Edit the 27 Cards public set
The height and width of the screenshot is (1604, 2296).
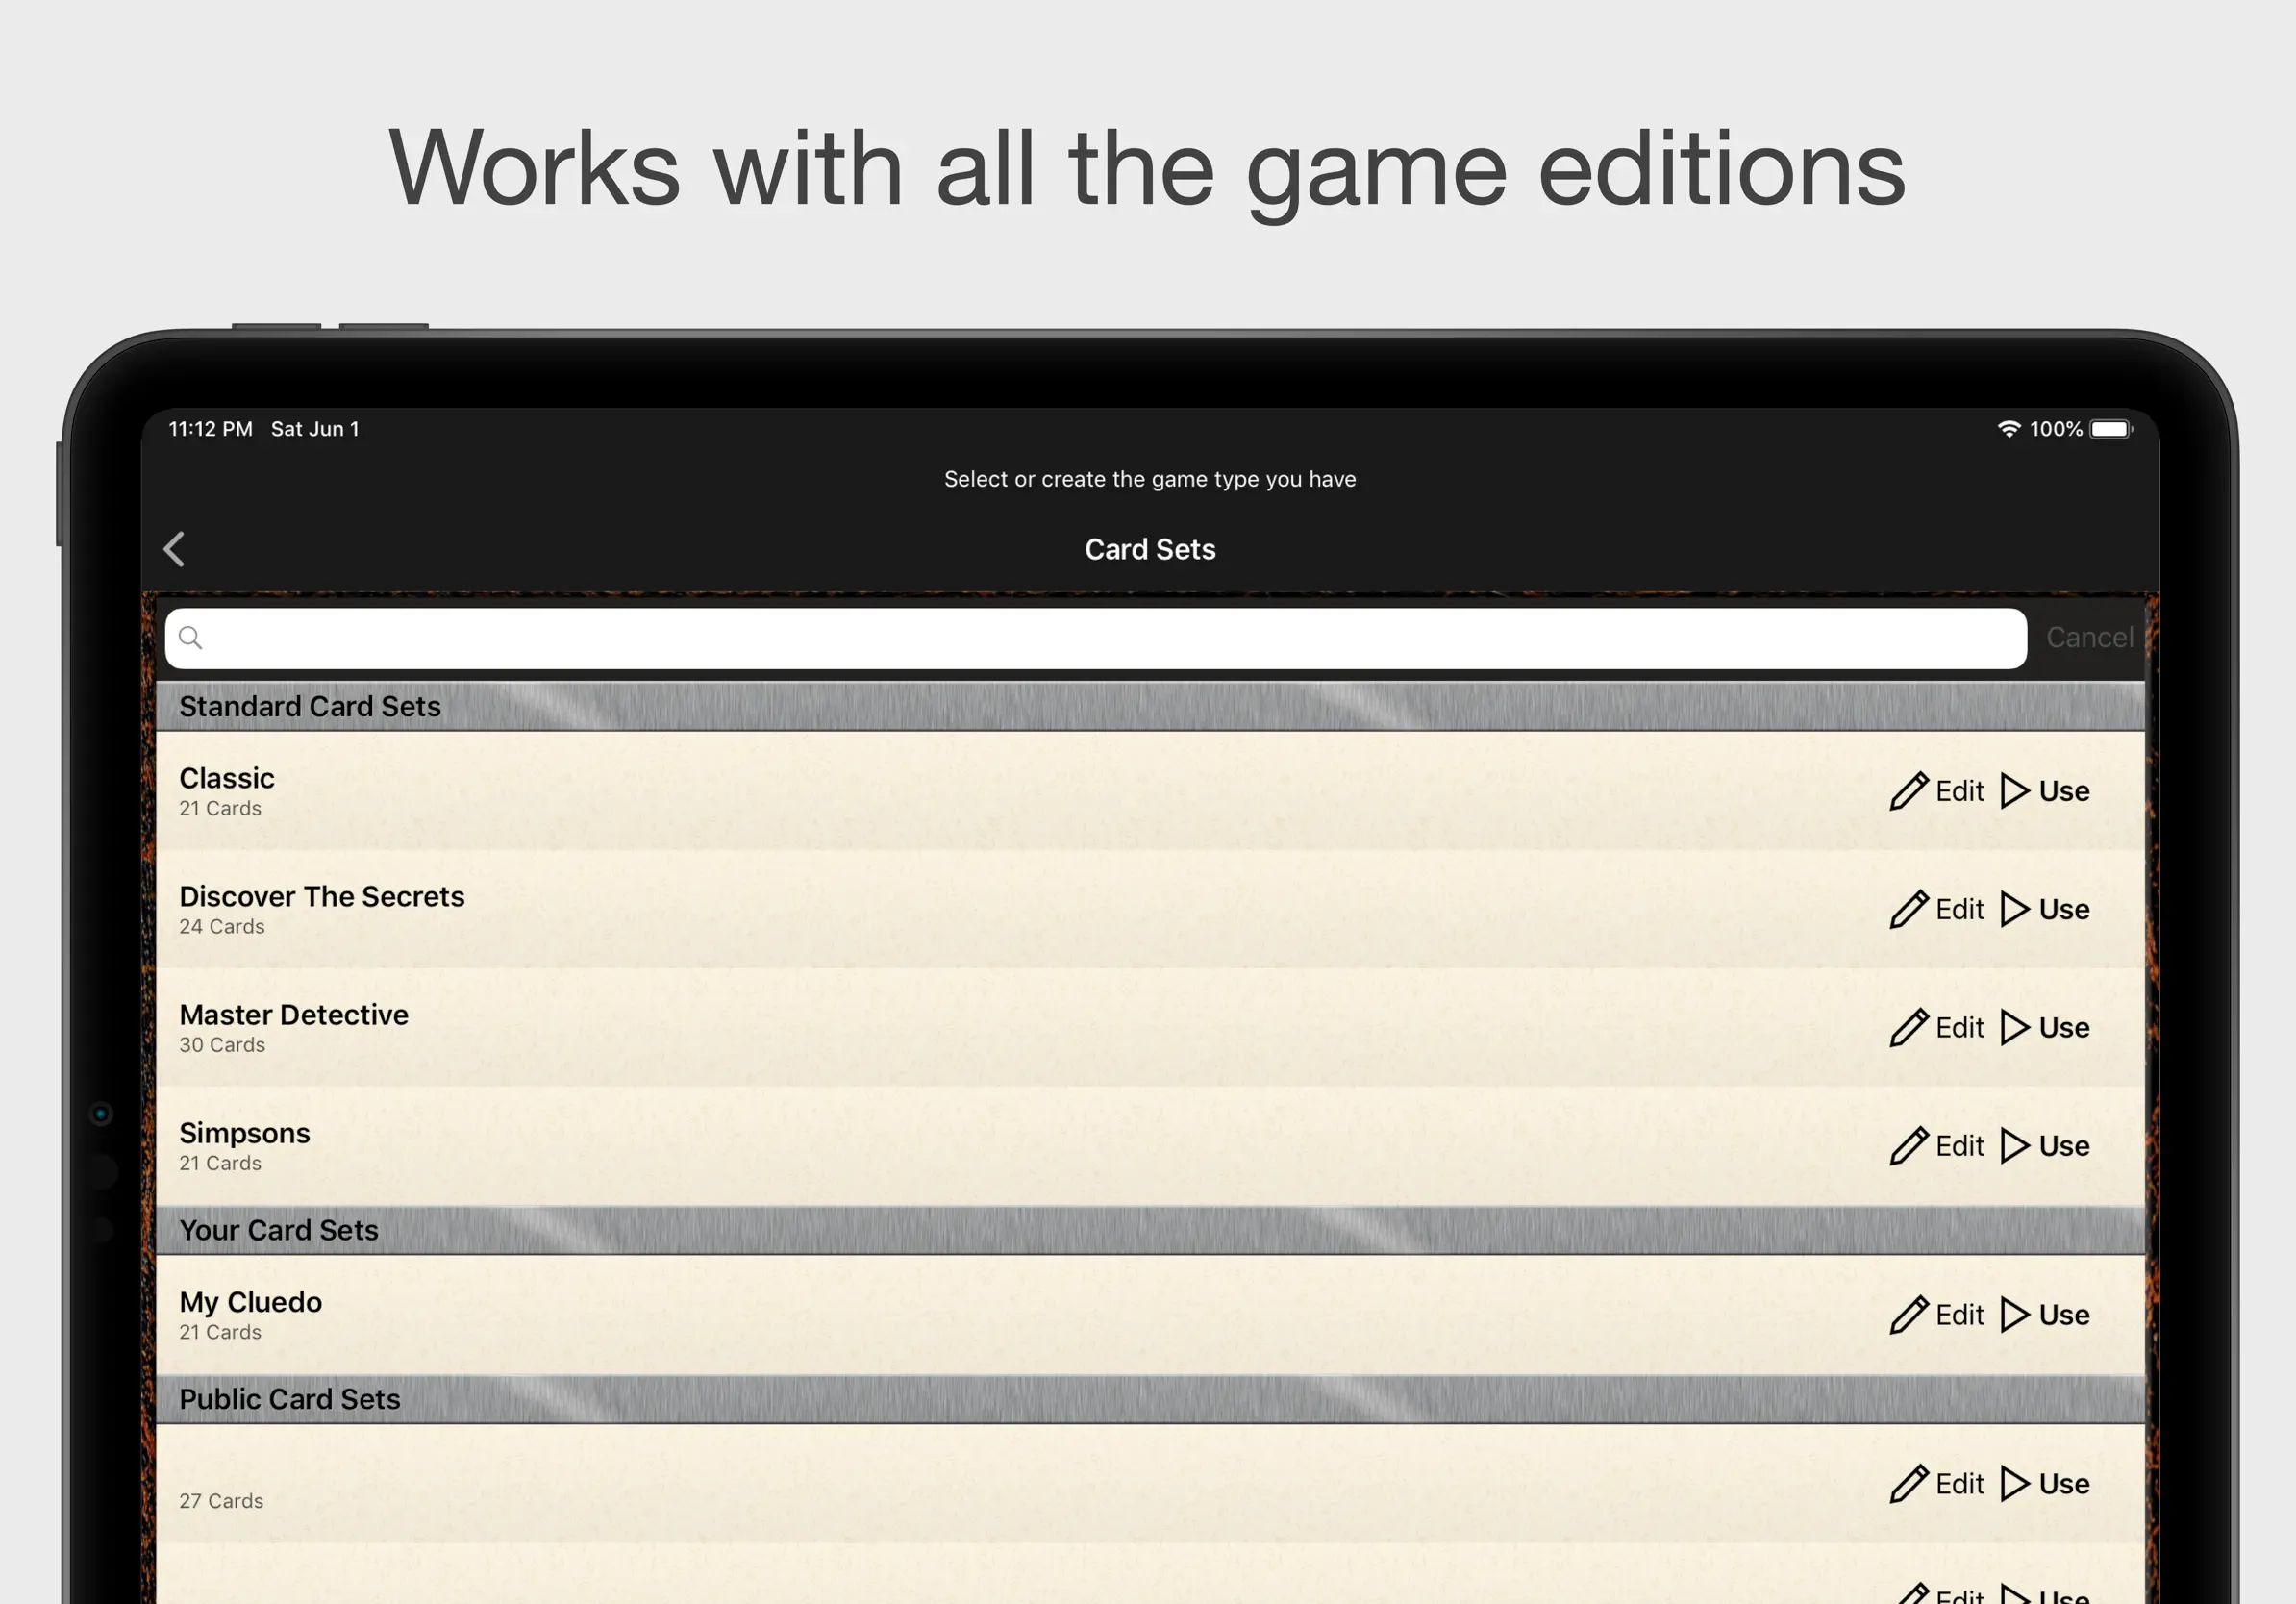[x=1938, y=1484]
